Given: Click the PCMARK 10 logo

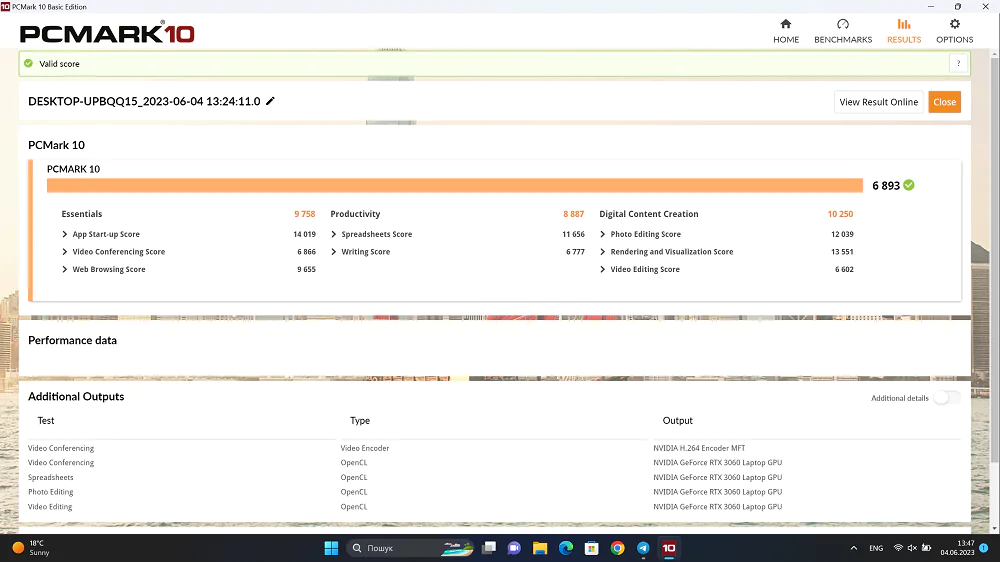Looking at the screenshot, I should point(107,33).
